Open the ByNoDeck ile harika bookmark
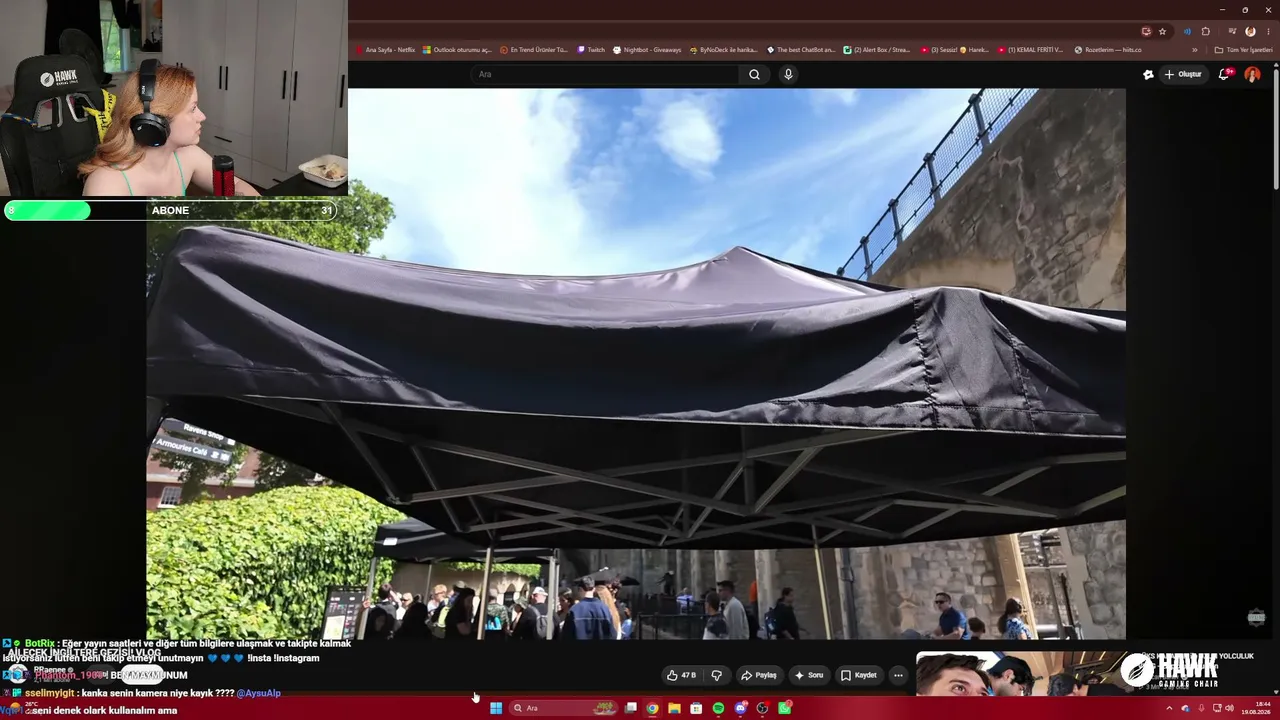The image size is (1280, 720). 723,50
